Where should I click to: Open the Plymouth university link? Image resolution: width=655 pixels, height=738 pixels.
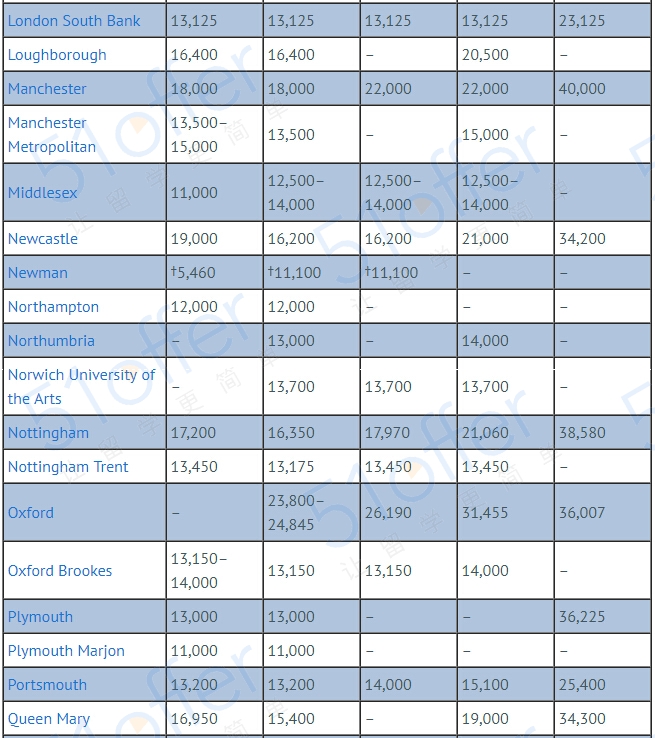[x=40, y=617]
